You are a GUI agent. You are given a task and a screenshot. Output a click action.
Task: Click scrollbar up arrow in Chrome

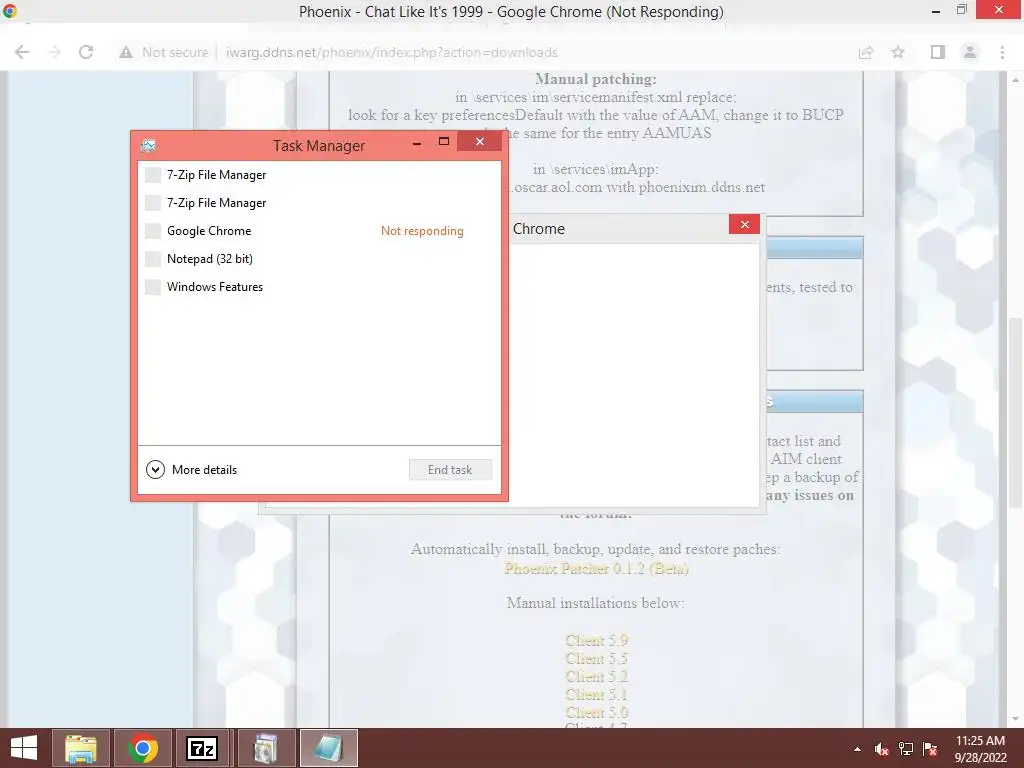coord(1016,80)
